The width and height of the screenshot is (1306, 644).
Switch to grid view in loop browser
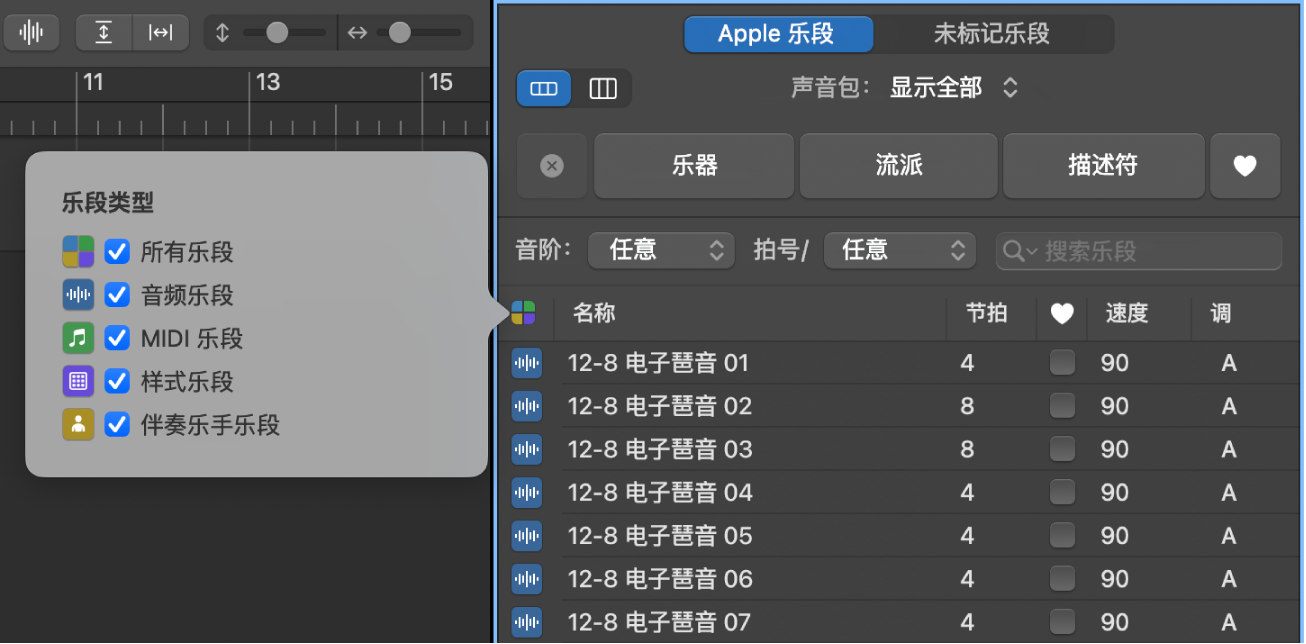pos(543,88)
